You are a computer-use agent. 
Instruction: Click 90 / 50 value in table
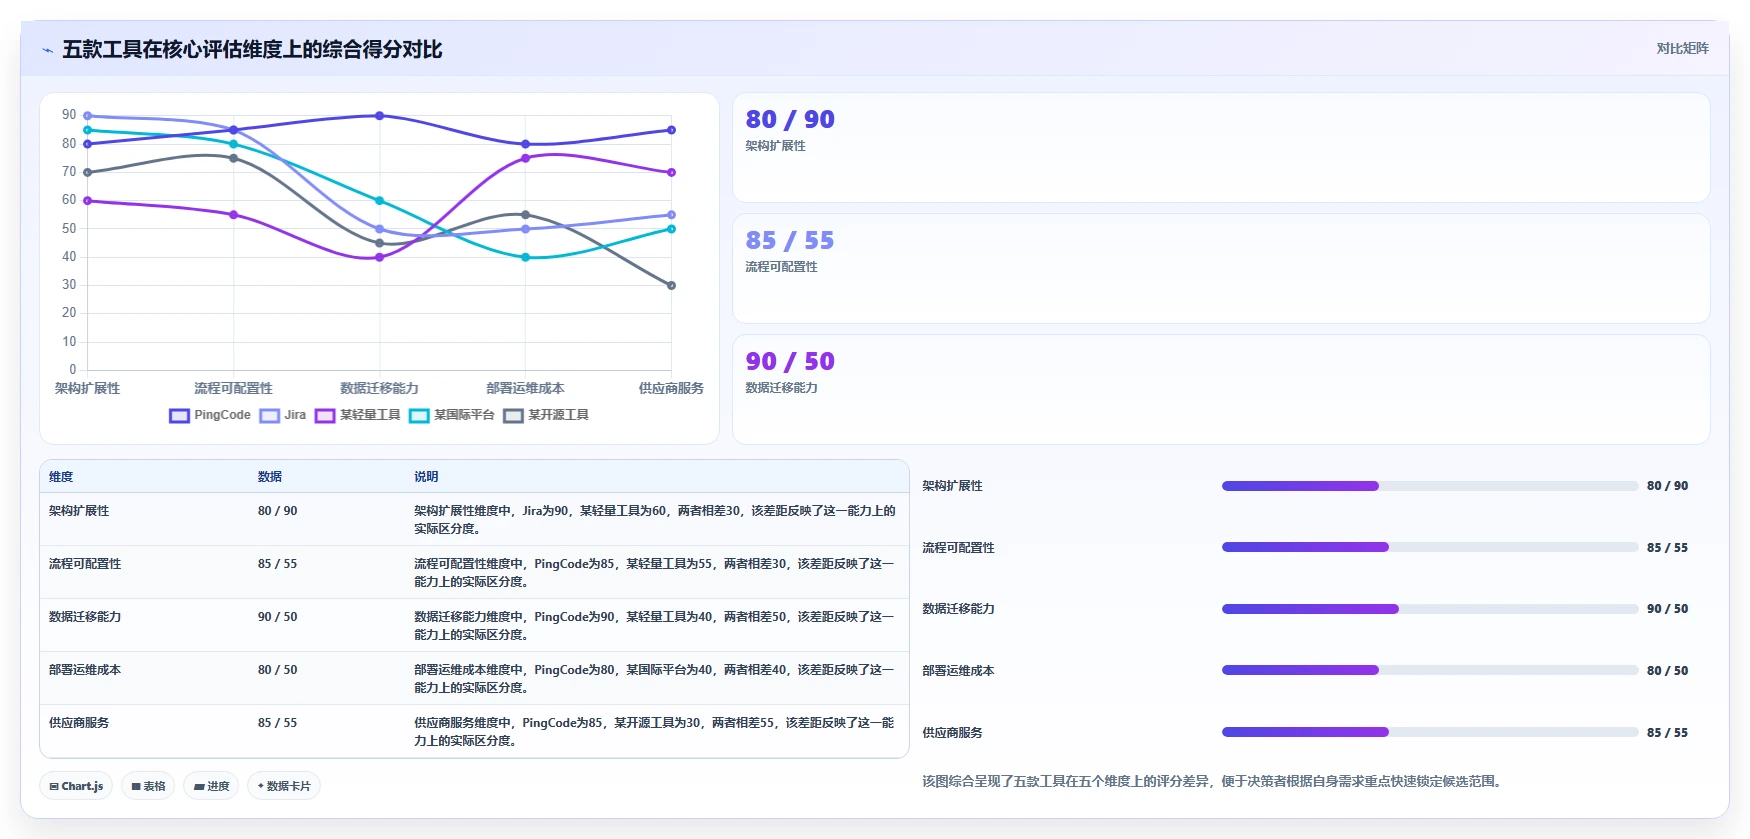277,617
